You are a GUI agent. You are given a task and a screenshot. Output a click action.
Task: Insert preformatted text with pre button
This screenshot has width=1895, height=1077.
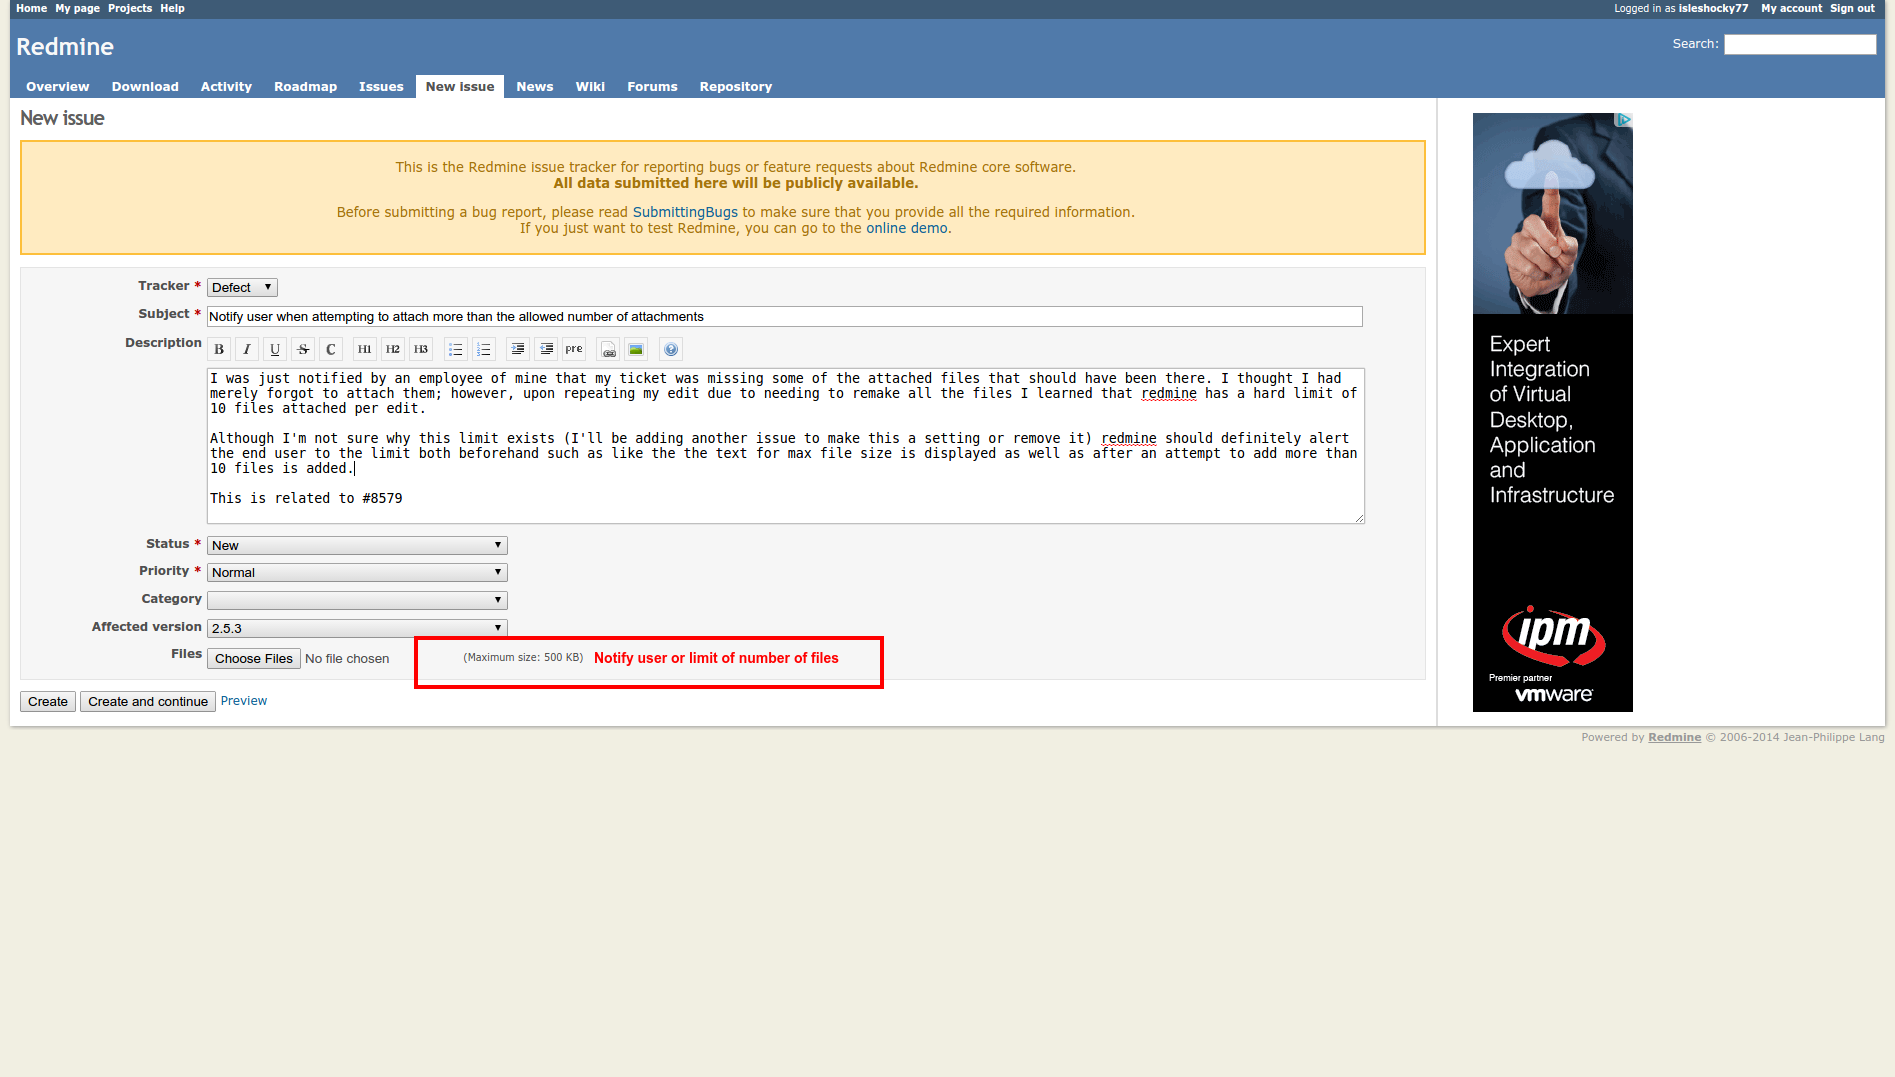(x=574, y=349)
